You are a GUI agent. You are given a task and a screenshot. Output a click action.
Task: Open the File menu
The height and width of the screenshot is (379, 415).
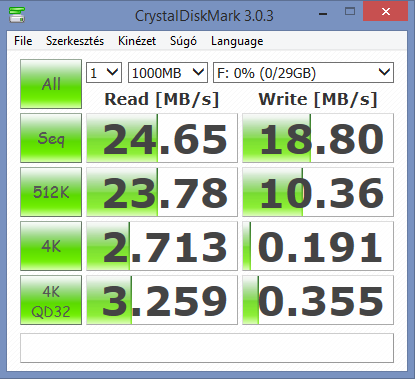pyautogui.click(x=23, y=41)
